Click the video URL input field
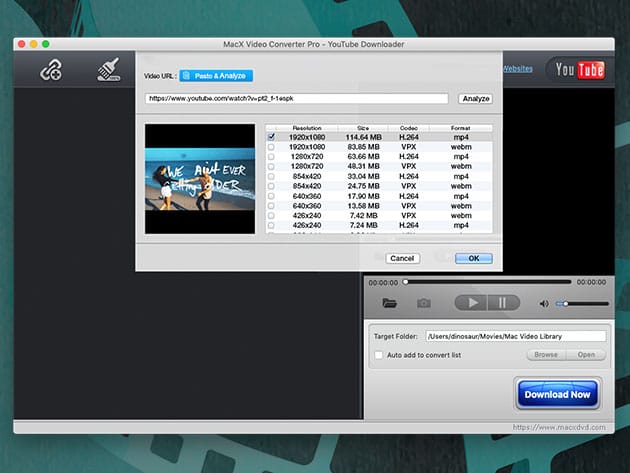Image resolution: width=630 pixels, height=473 pixels. [x=296, y=99]
